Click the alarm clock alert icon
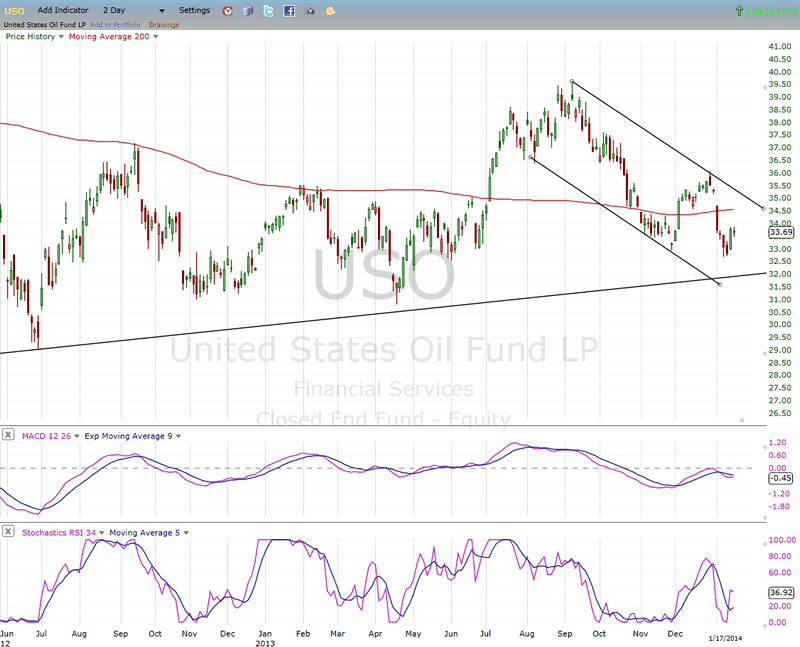This screenshot has height=647, width=800. click(x=227, y=11)
